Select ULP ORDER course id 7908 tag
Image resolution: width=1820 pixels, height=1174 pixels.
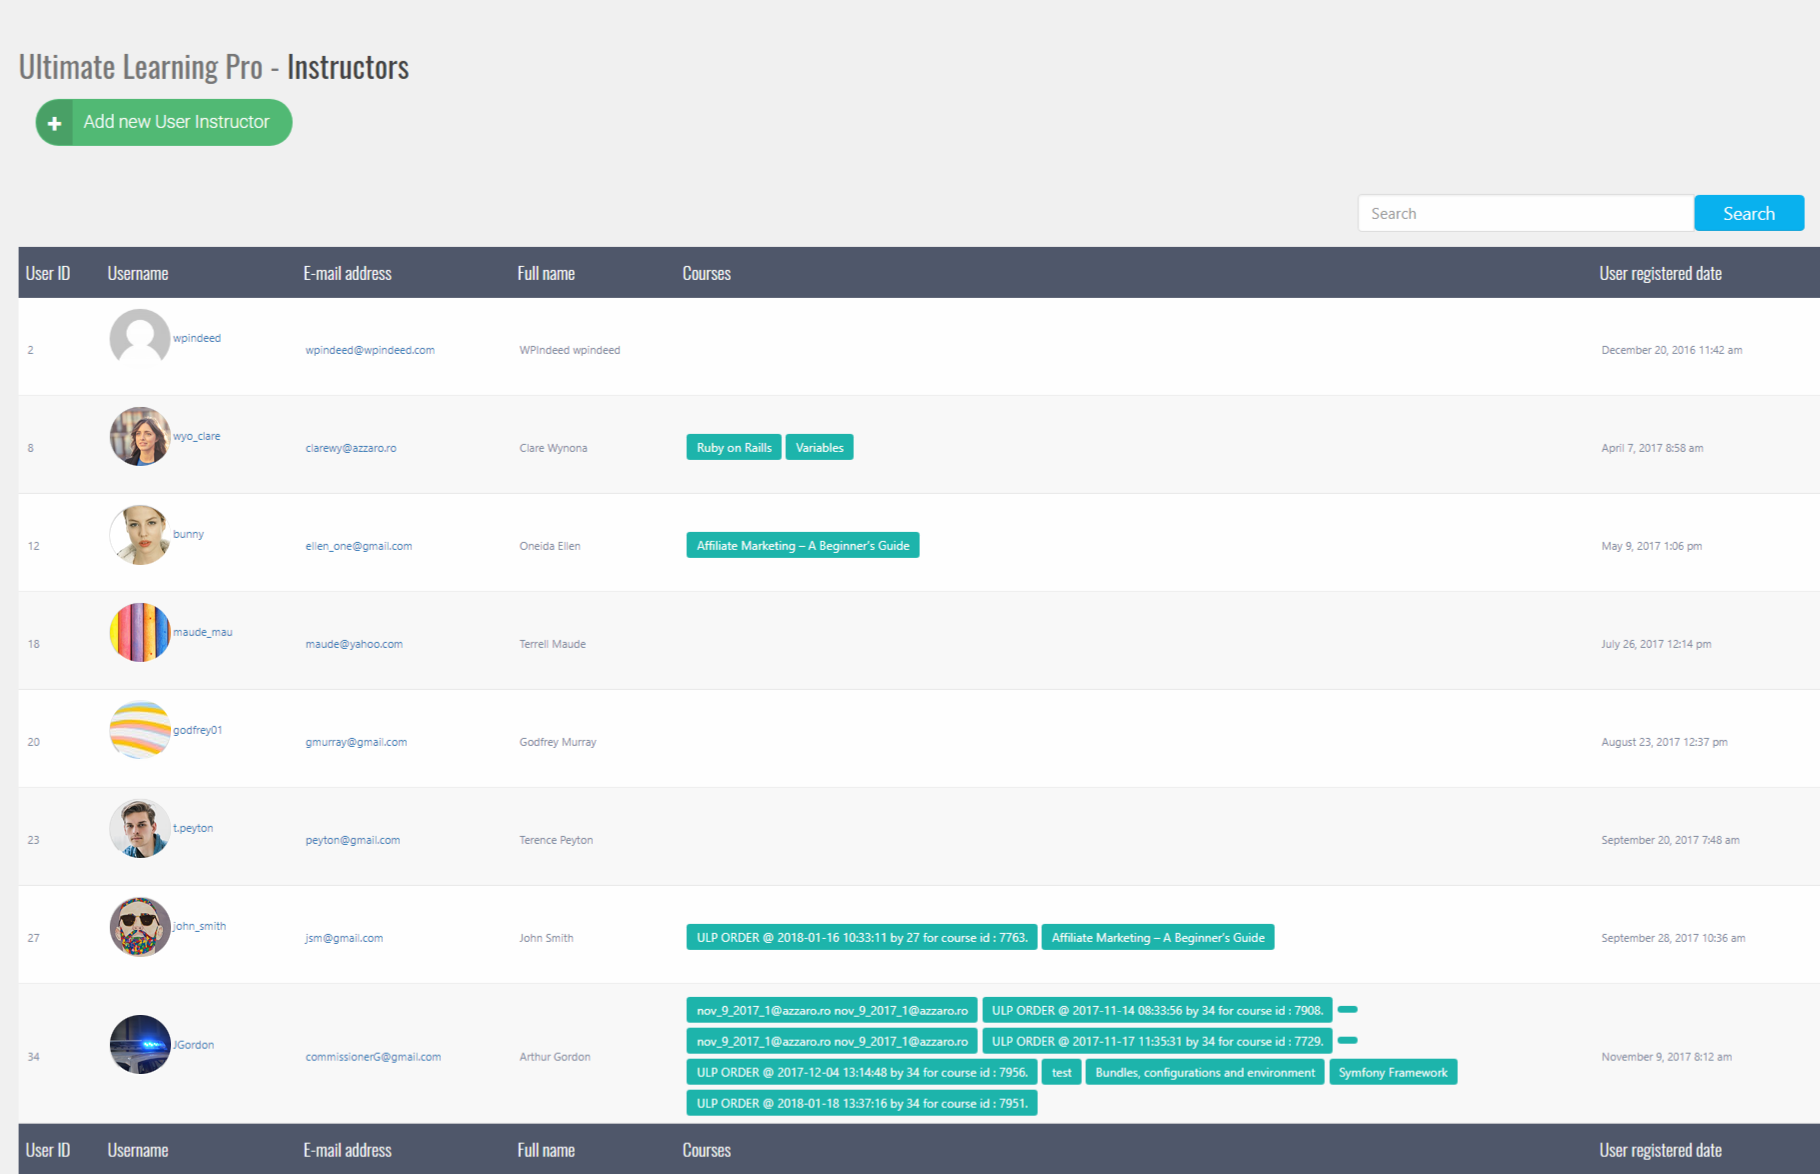1157,1011
